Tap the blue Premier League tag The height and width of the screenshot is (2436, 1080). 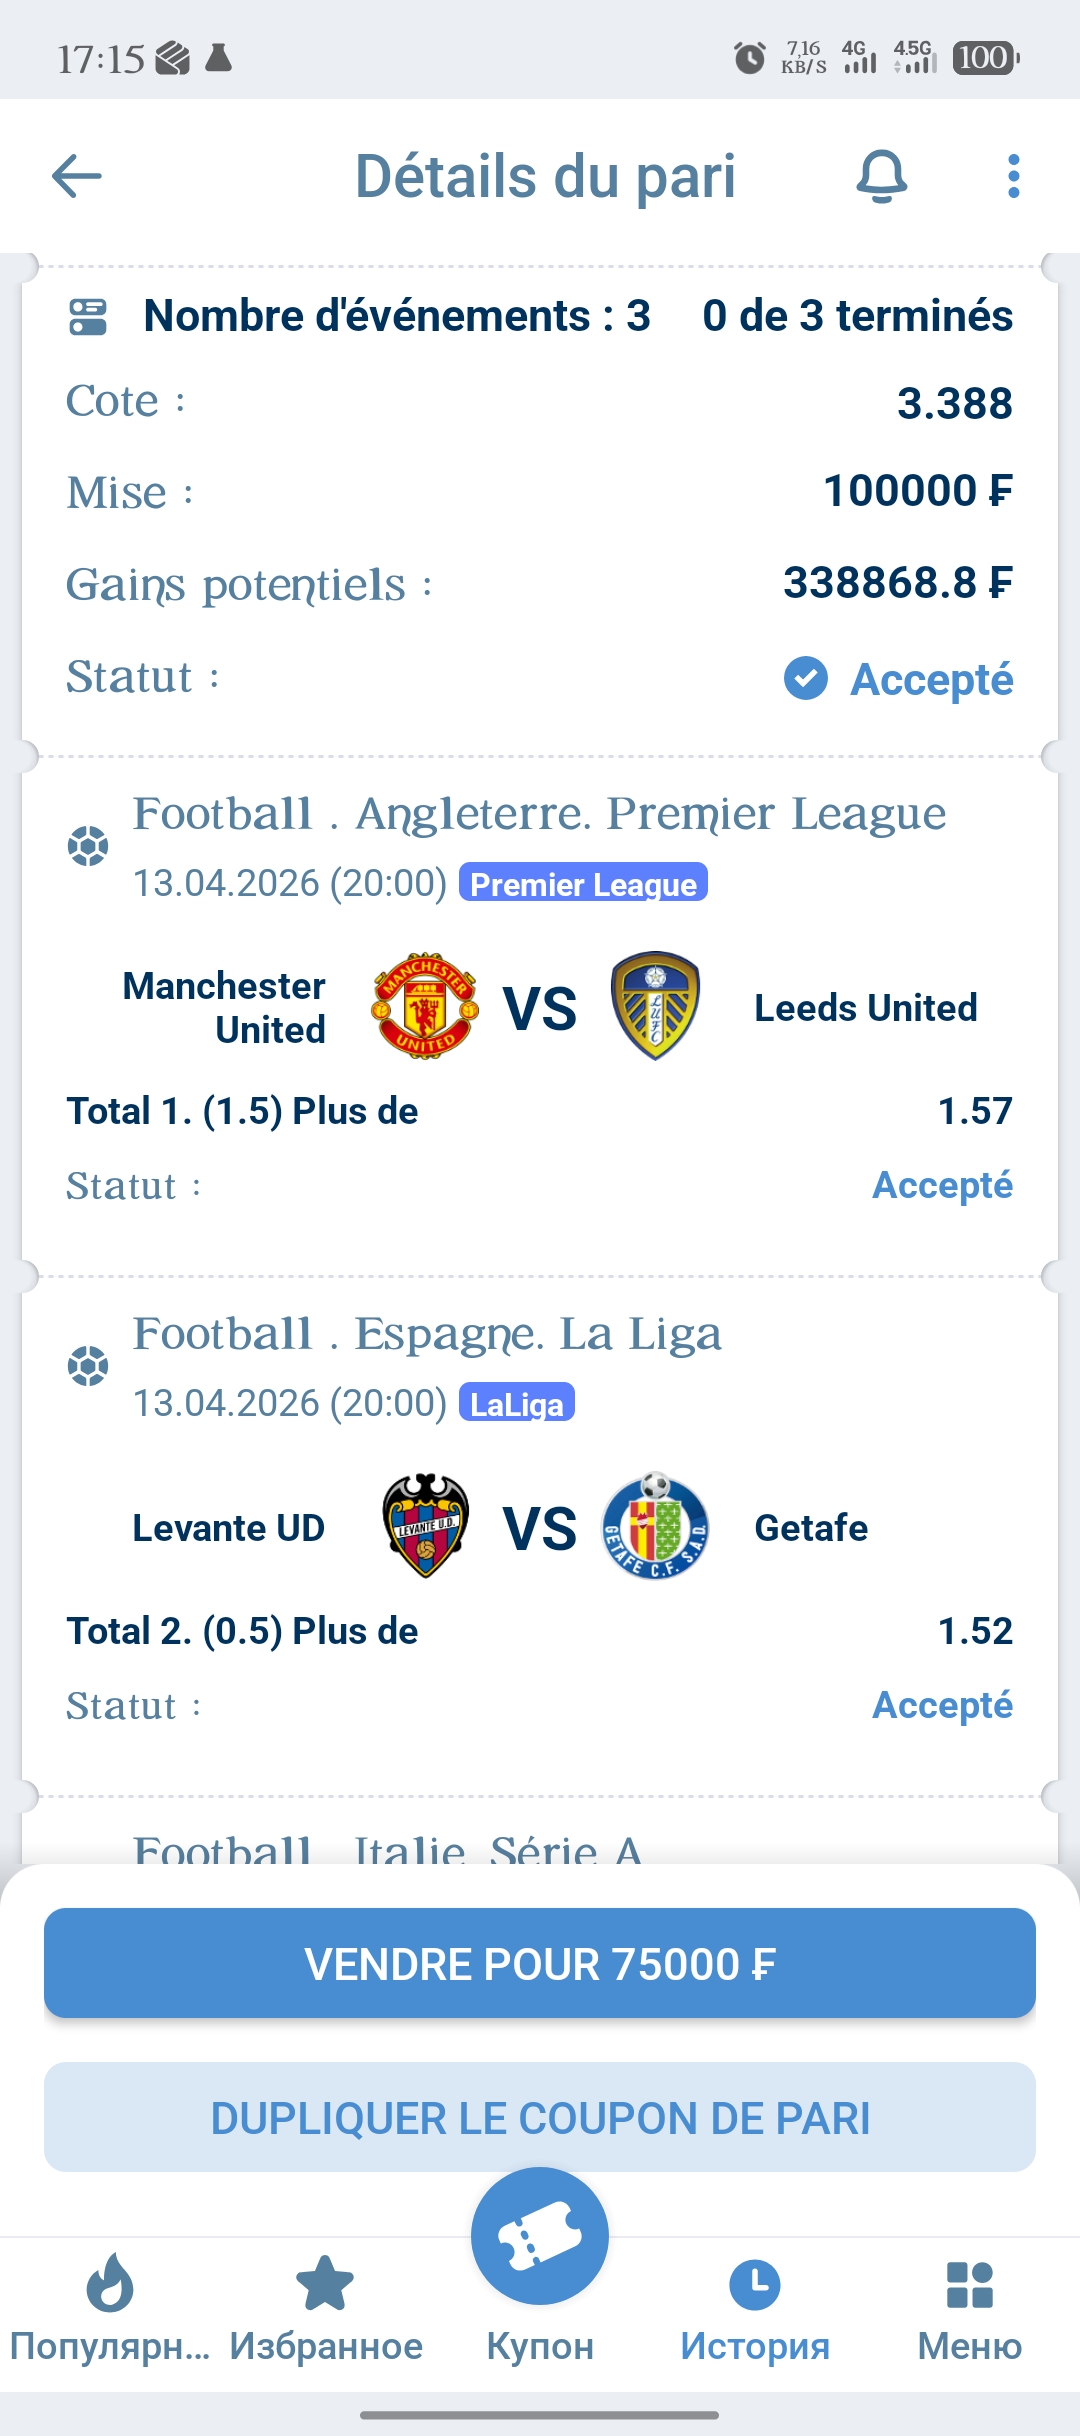[x=583, y=883]
